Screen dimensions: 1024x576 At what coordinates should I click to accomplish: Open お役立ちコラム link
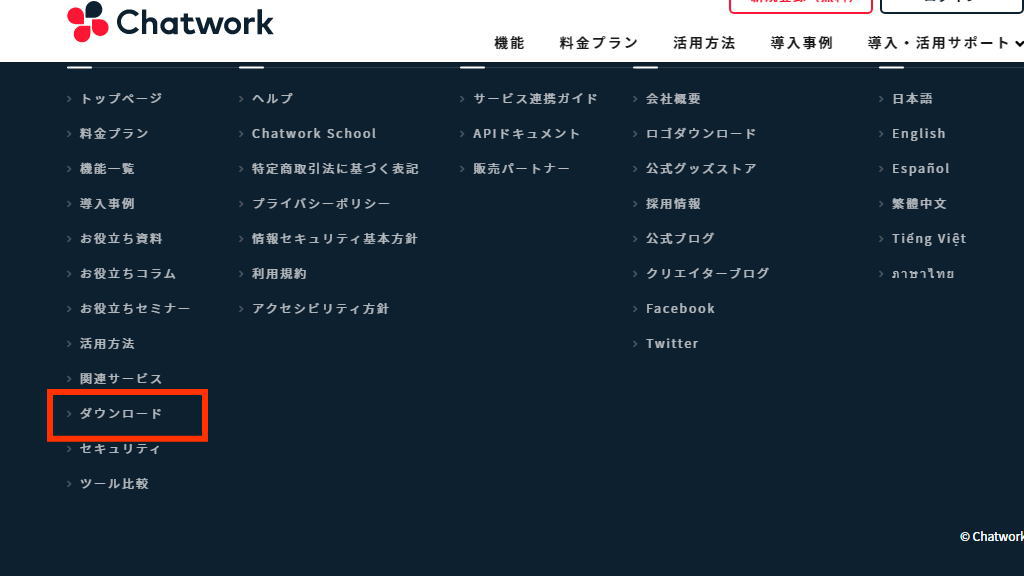(128, 274)
